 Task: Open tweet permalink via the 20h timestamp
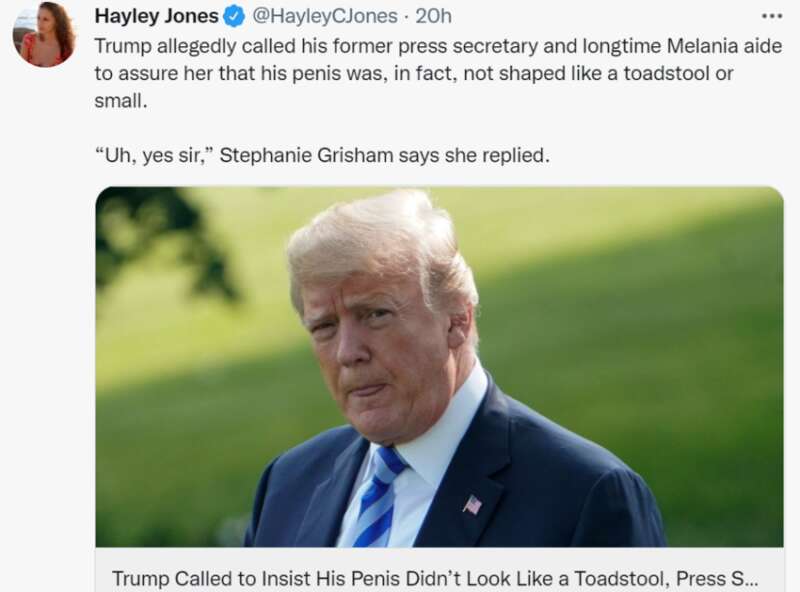pyautogui.click(x=433, y=16)
